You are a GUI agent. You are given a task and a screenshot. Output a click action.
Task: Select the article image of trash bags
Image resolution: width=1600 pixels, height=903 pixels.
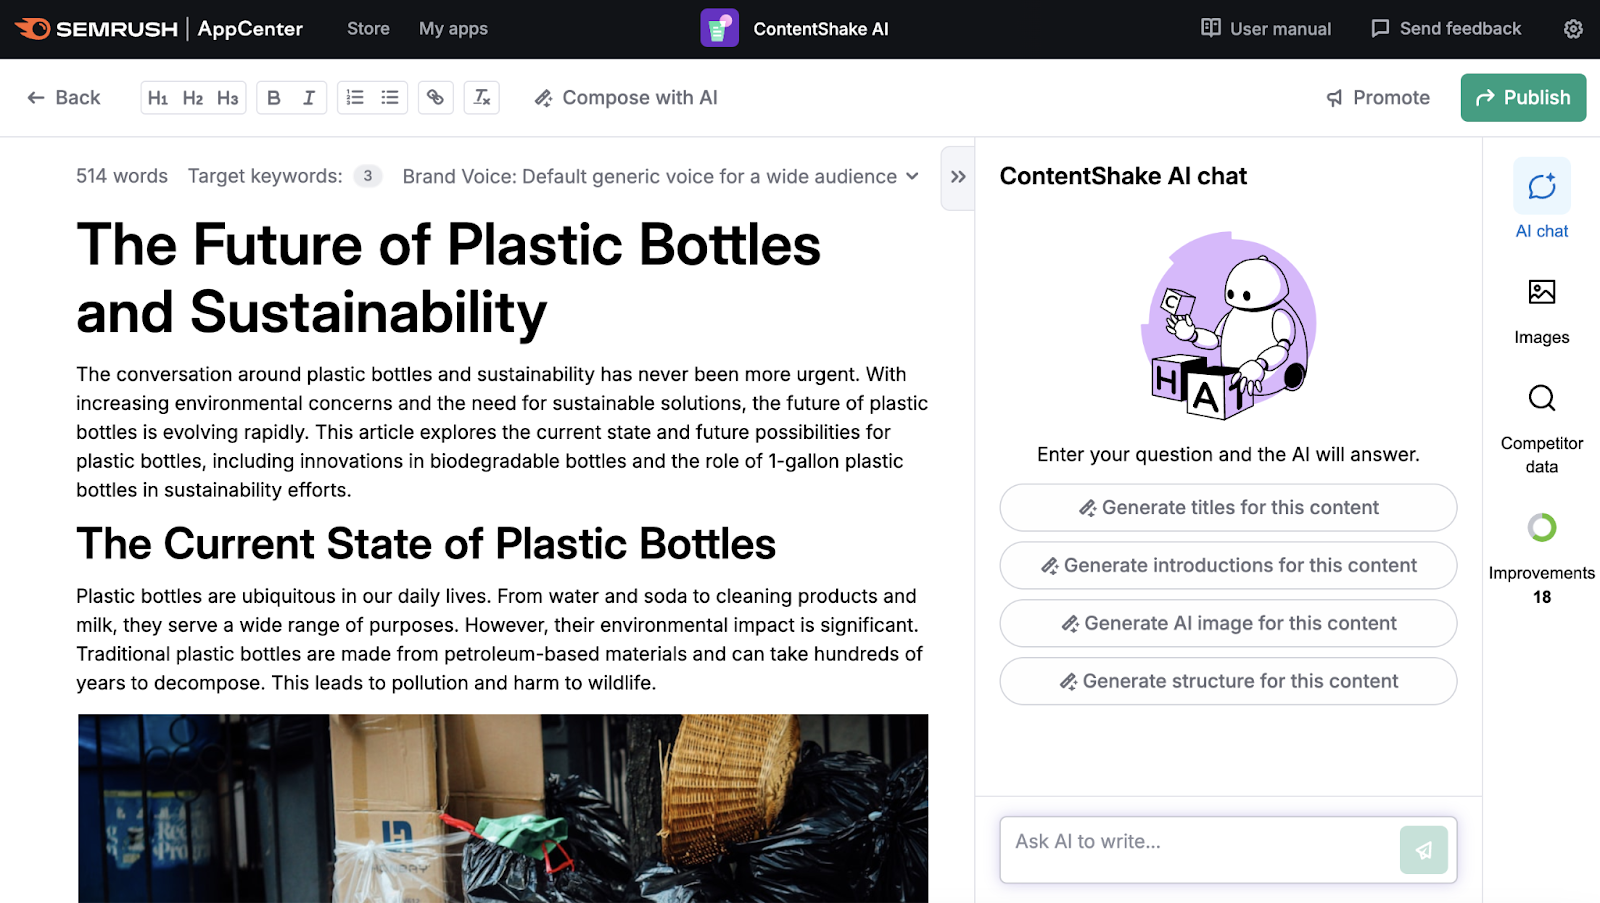coord(503,808)
